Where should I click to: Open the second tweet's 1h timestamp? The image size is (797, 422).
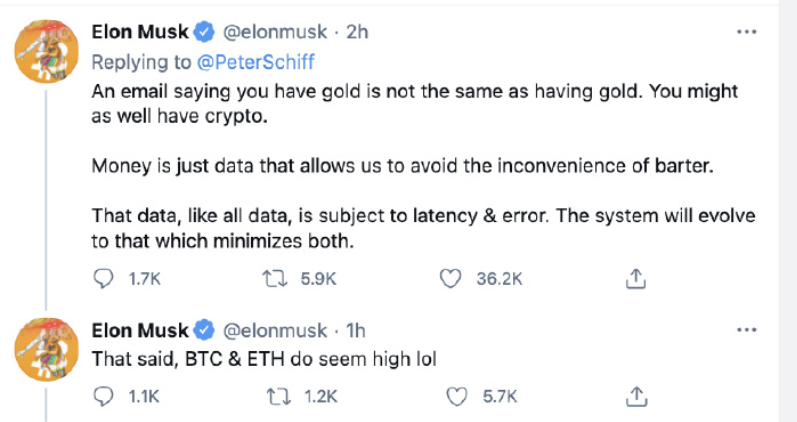click(356, 330)
